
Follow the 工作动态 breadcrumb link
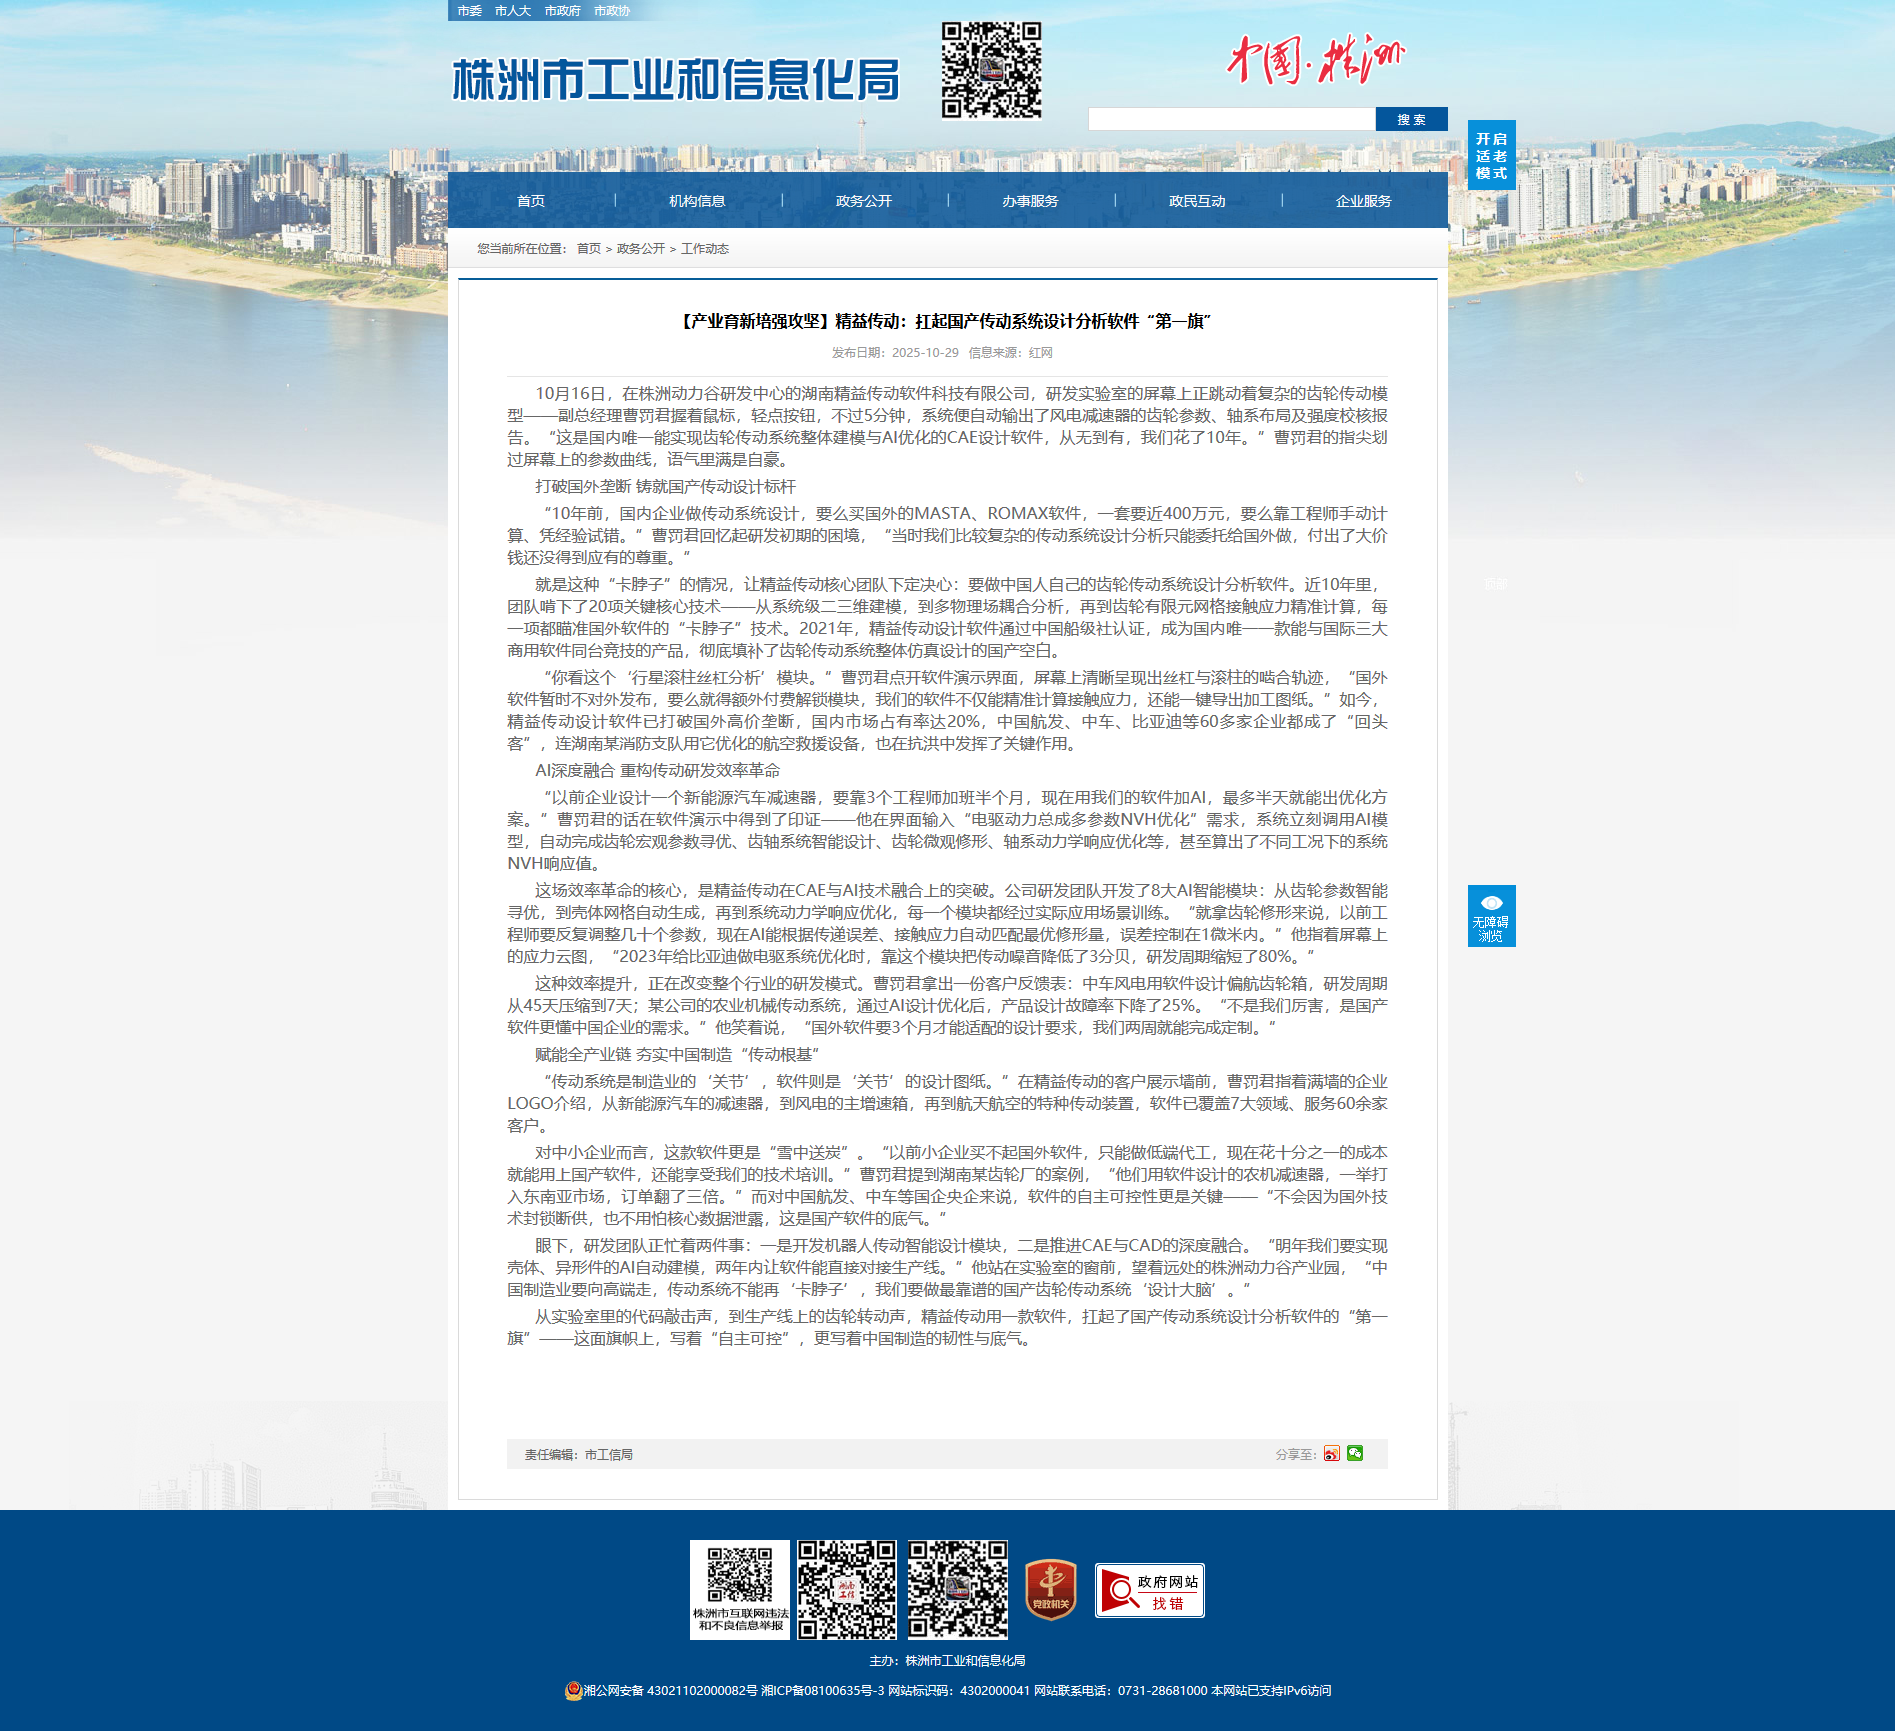(x=705, y=249)
